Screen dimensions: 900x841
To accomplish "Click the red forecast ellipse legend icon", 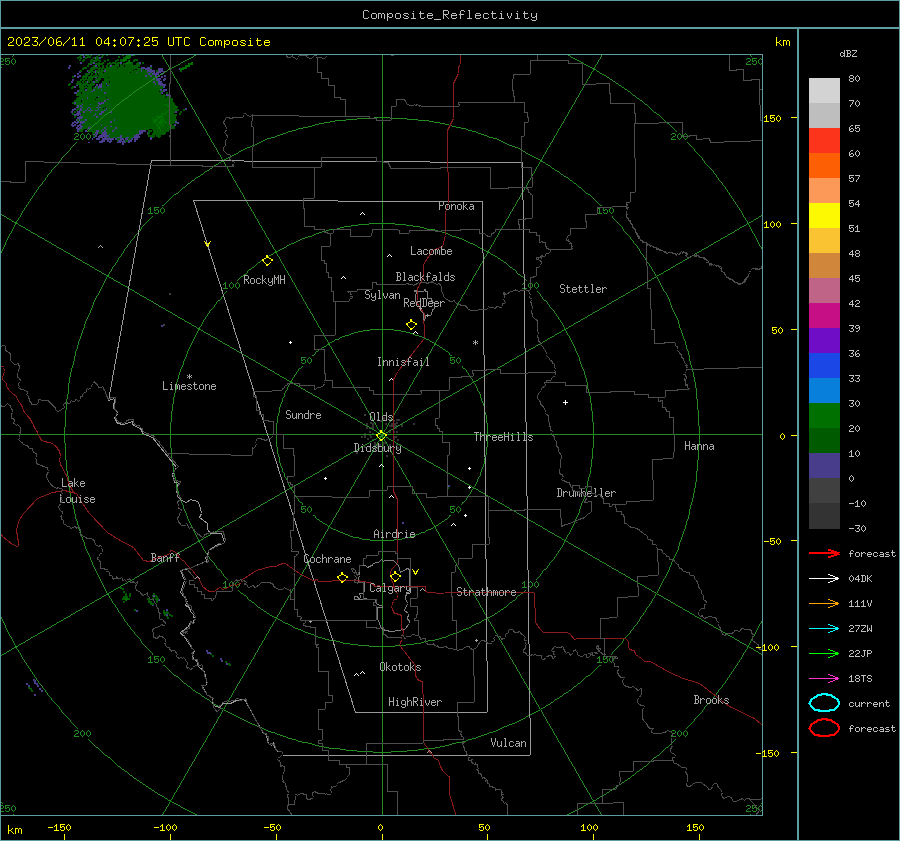I will (x=824, y=728).
